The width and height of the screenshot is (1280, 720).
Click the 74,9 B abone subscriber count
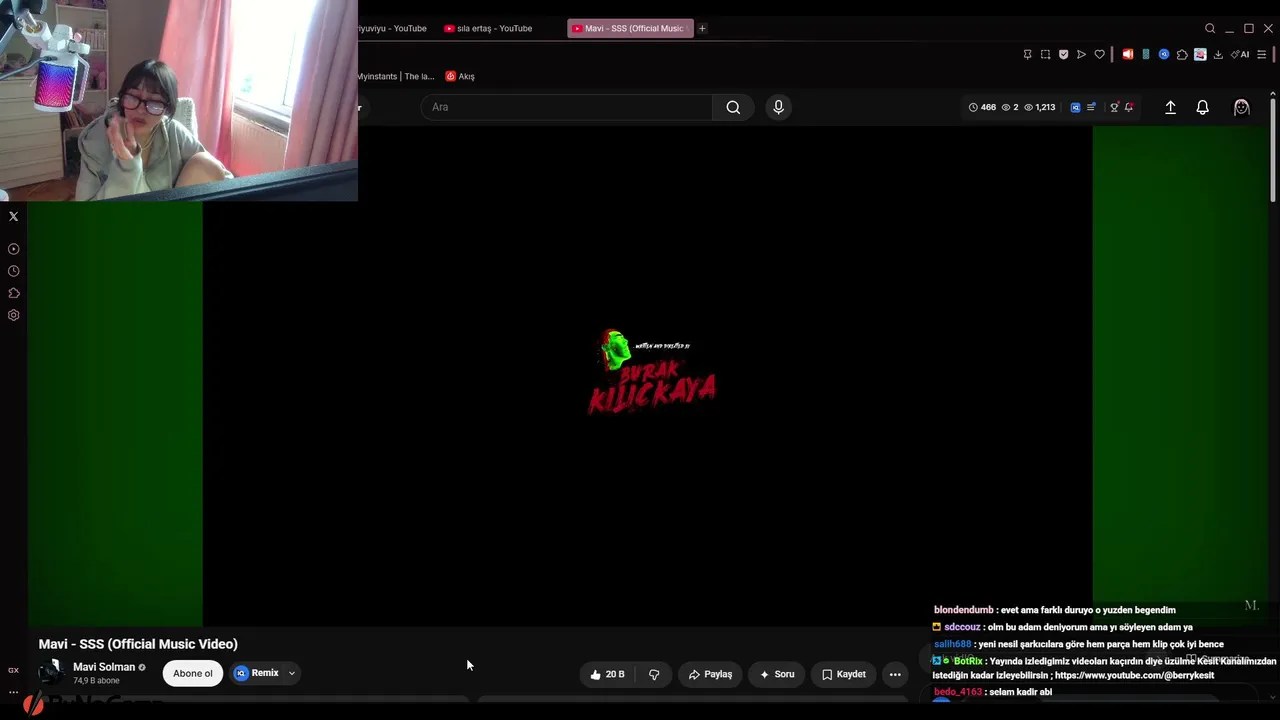tap(96, 681)
